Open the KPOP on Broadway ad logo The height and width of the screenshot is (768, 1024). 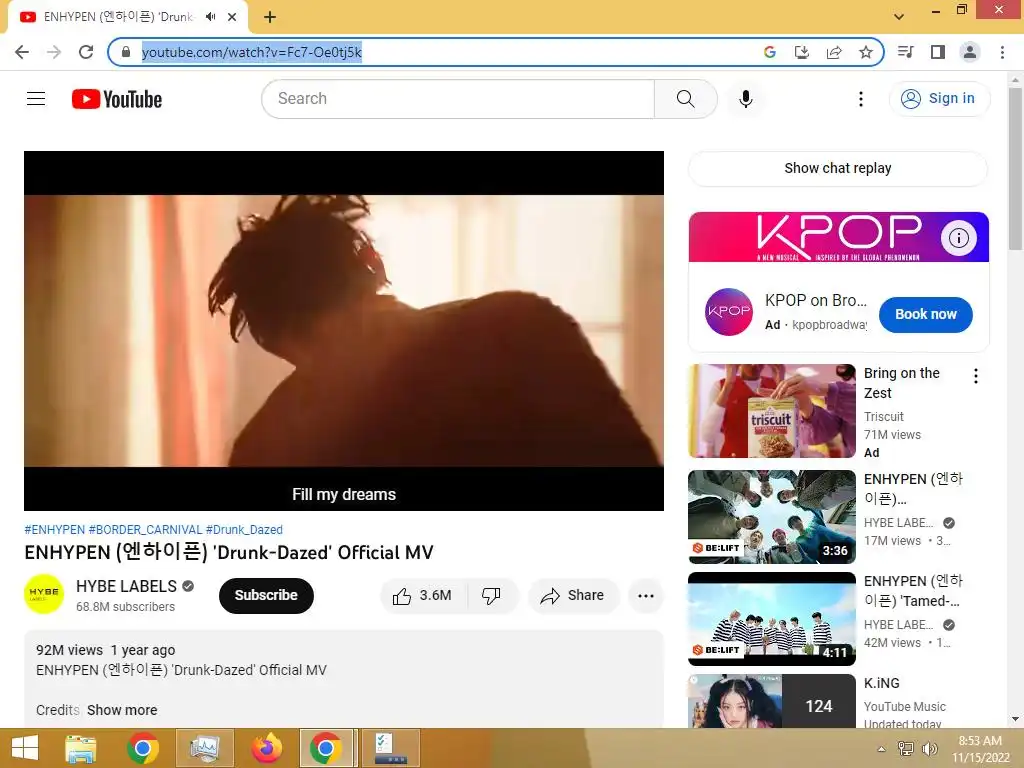coord(729,312)
